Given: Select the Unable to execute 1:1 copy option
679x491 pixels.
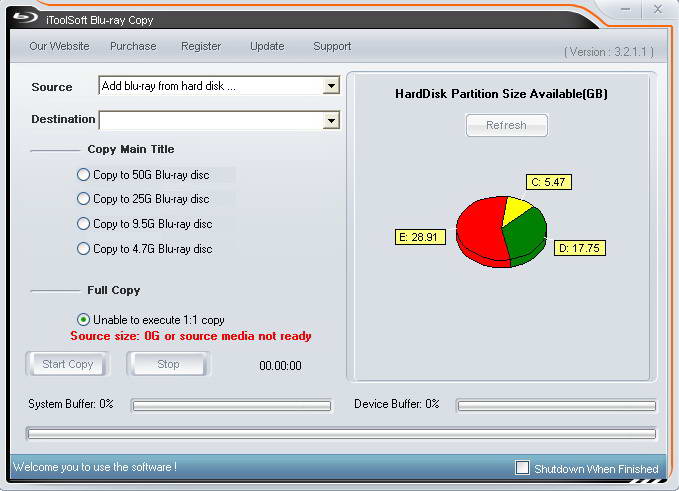Looking at the screenshot, I should [151, 320].
